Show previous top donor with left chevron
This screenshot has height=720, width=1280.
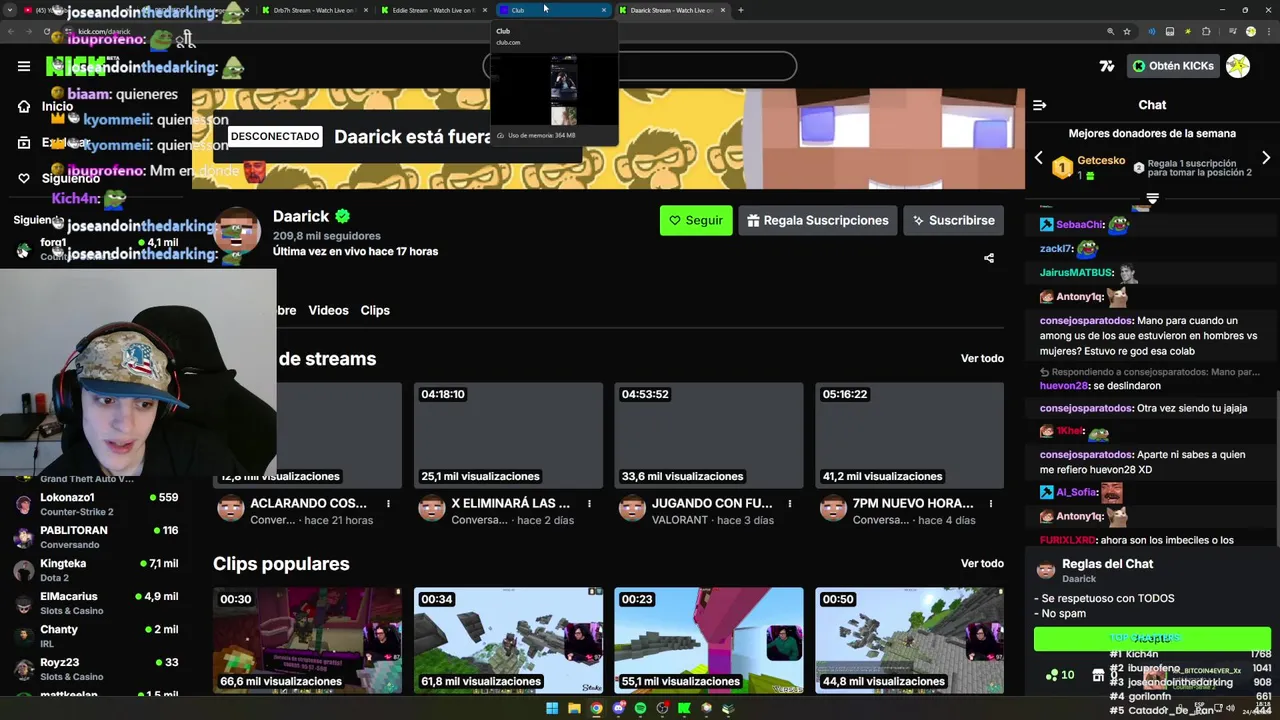point(1038,158)
